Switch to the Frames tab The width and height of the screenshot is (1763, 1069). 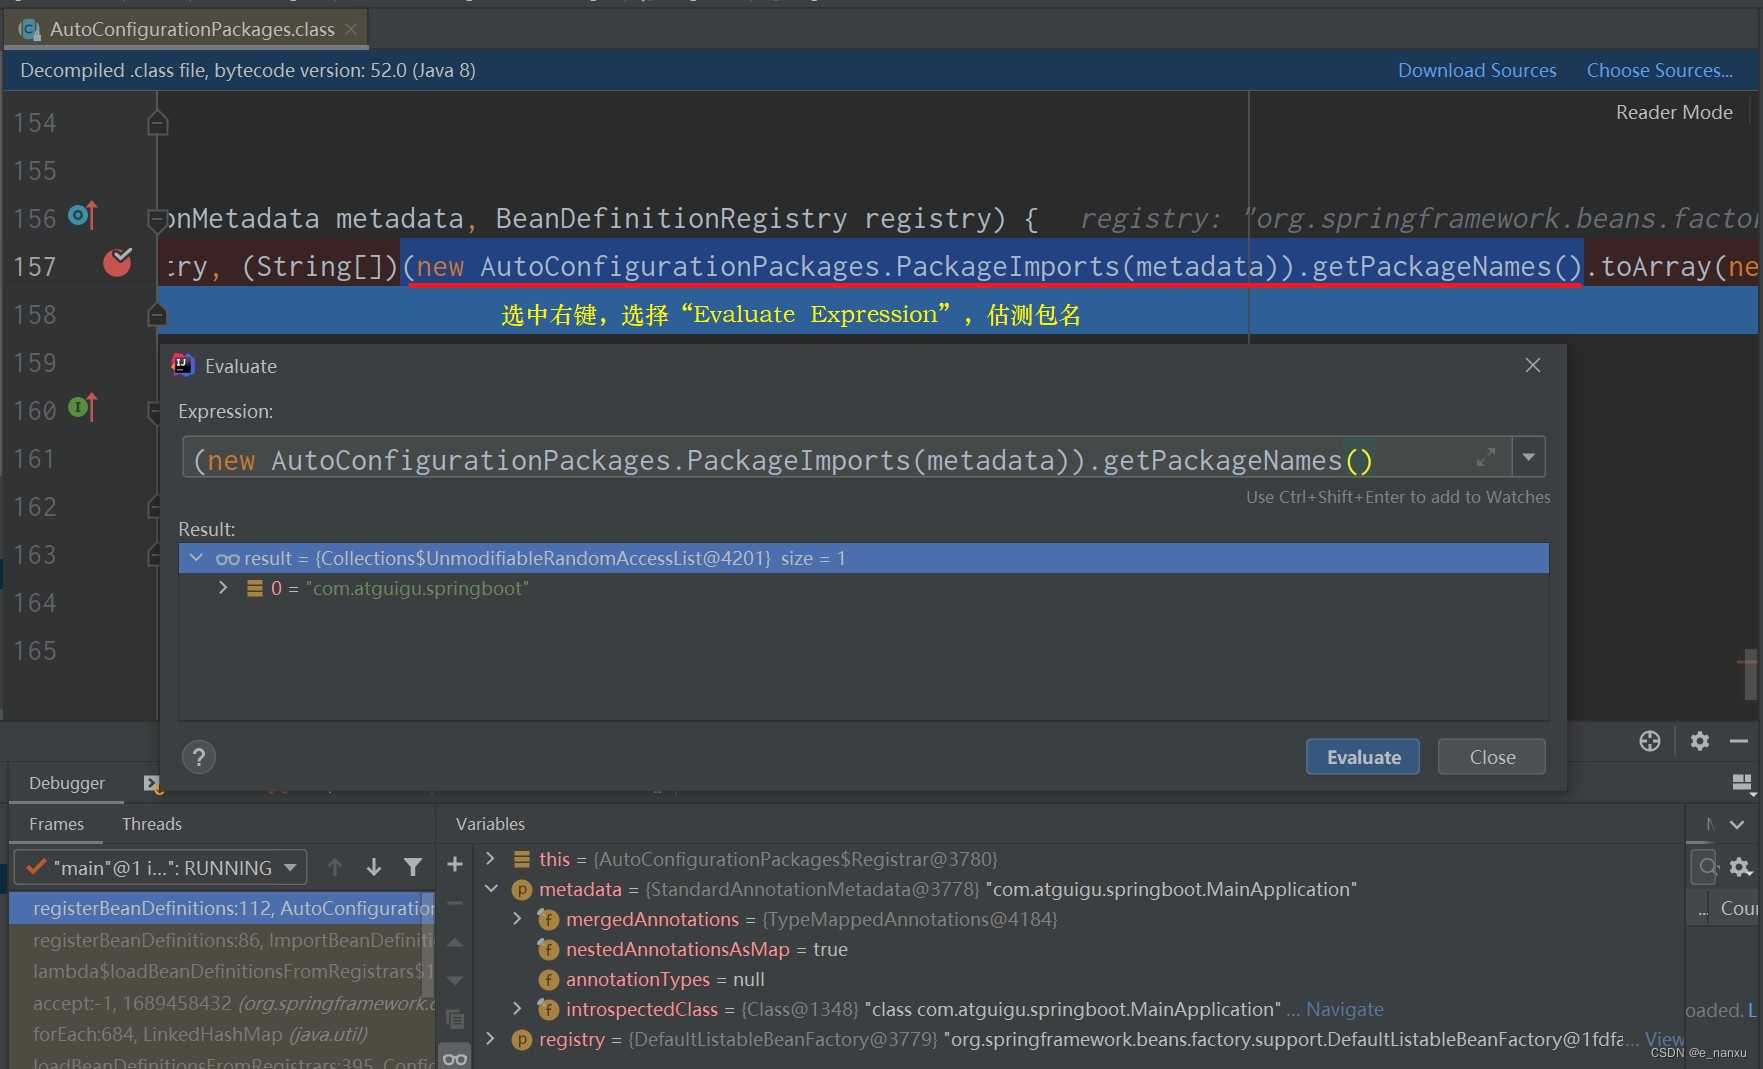[x=56, y=824]
